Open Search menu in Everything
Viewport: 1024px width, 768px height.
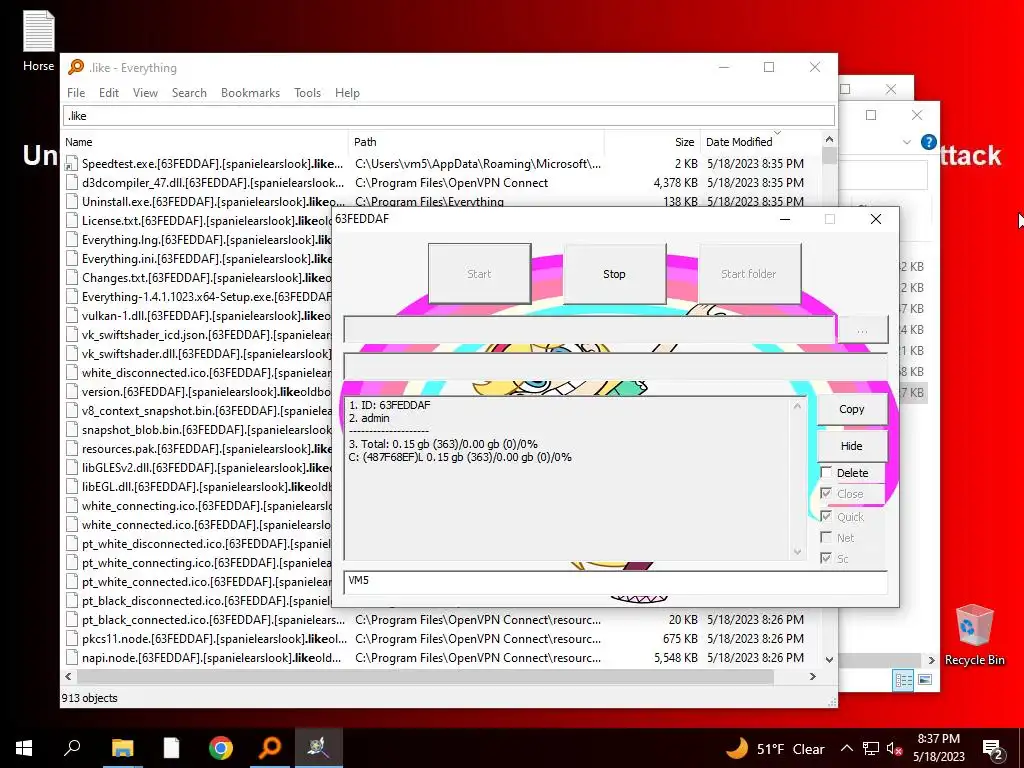pos(189,93)
